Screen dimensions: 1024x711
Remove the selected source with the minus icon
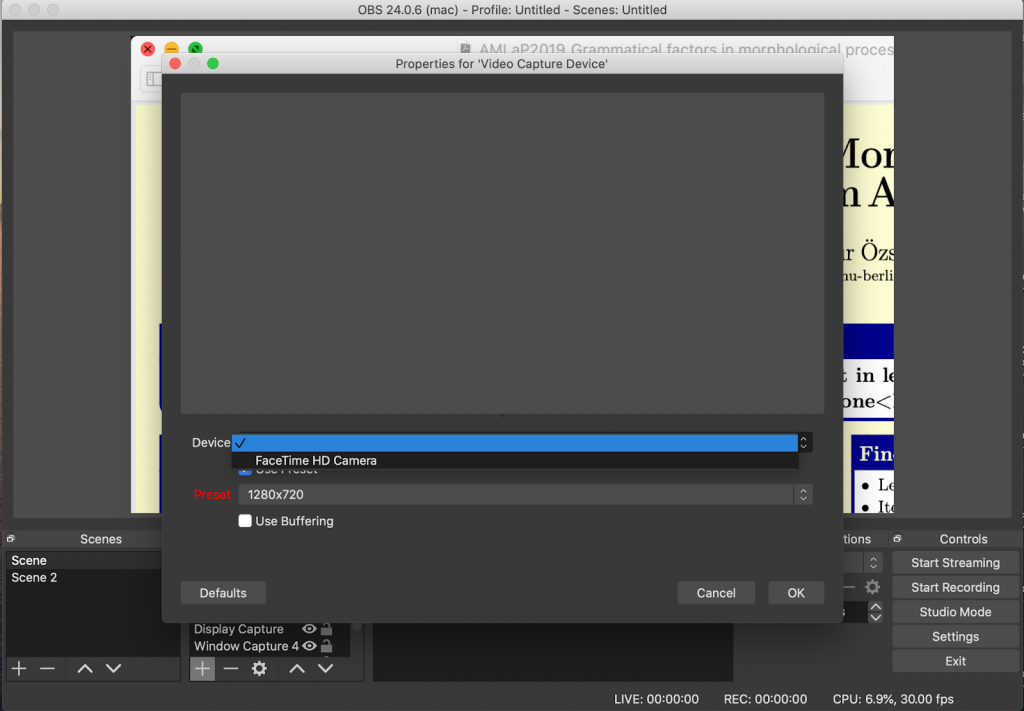point(231,669)
